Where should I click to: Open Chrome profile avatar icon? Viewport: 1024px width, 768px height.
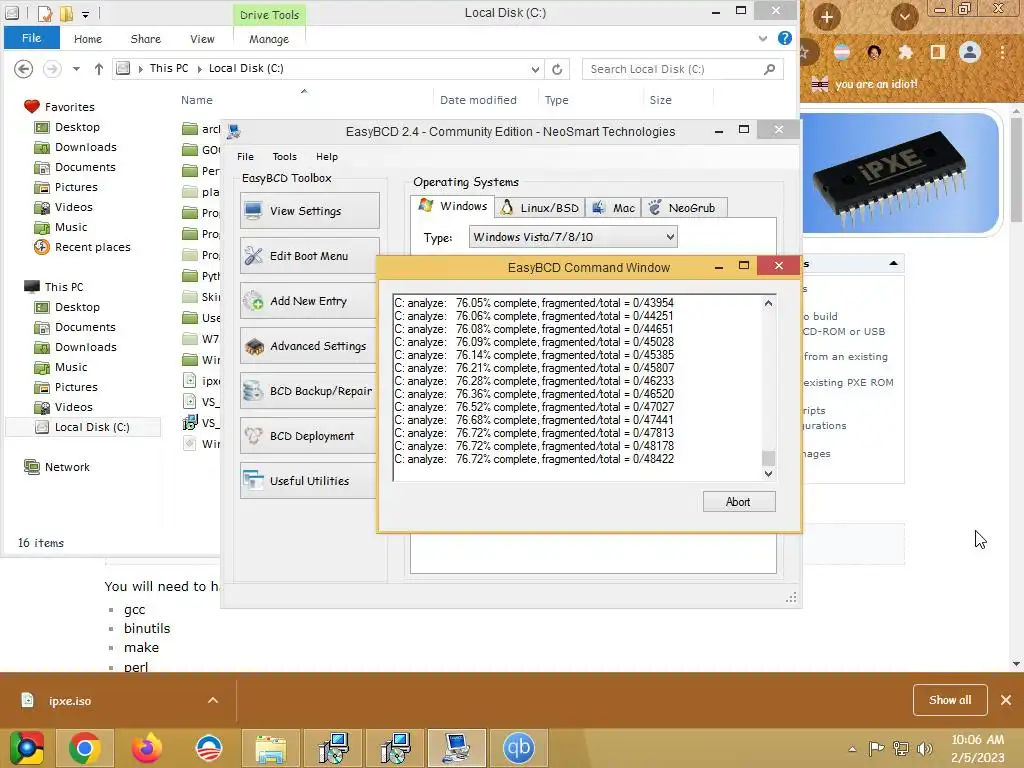(x=970, y=52)
